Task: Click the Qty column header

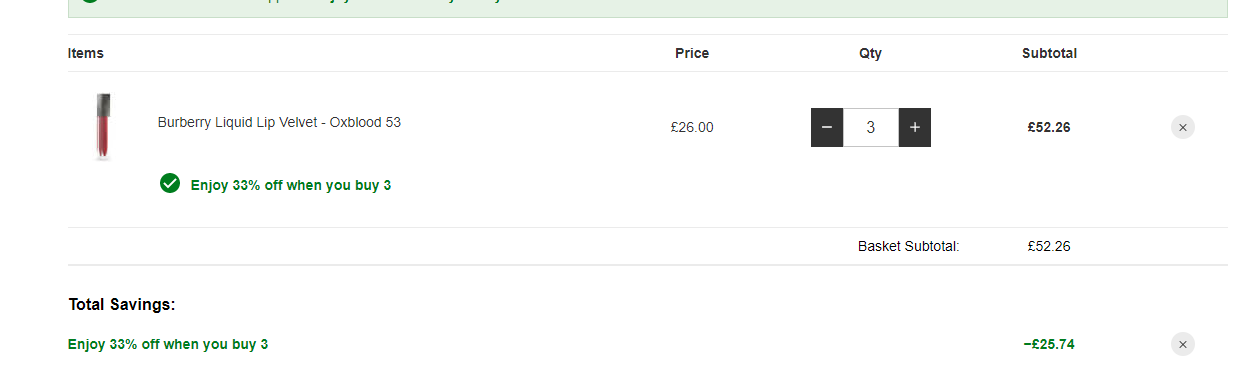Action: [x=870, y=53]
